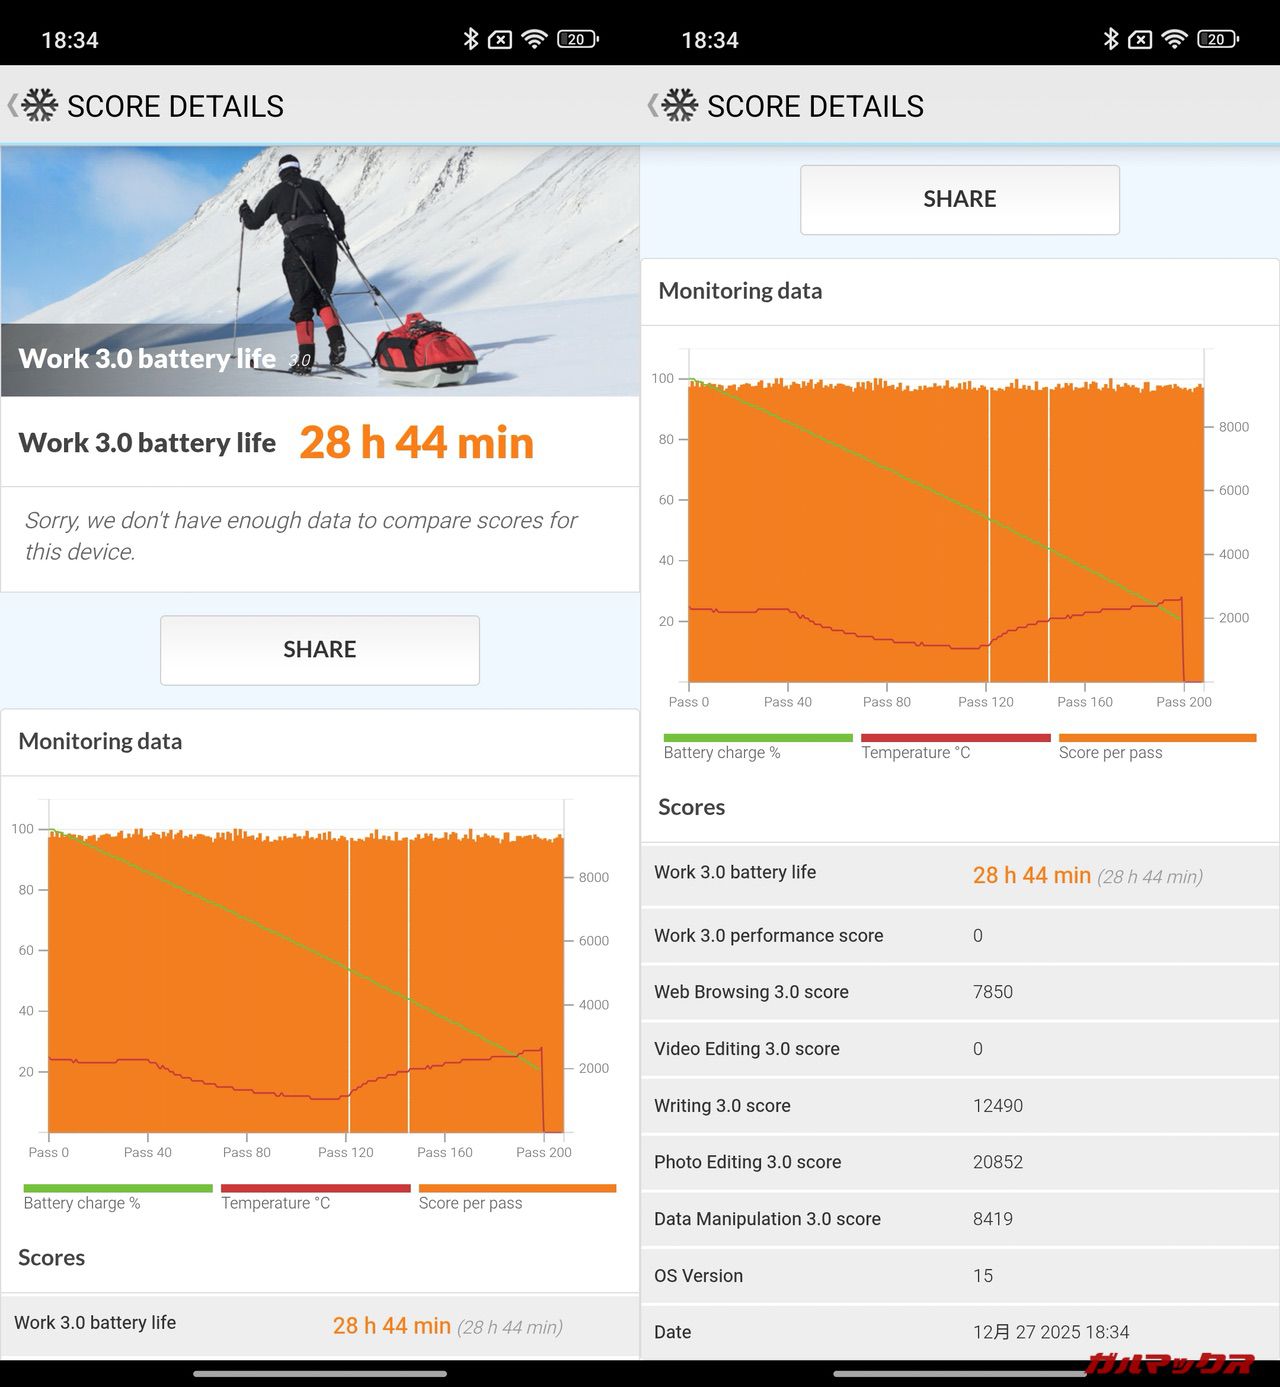Tap the skier banner image

(320, 271)
